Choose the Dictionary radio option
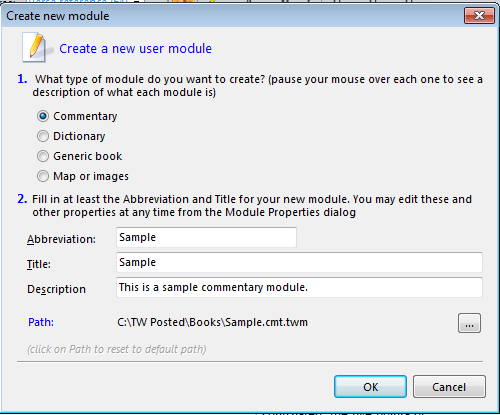Image resolution: width=500 pixels, height=415 pixels. [x=43, y=136]
